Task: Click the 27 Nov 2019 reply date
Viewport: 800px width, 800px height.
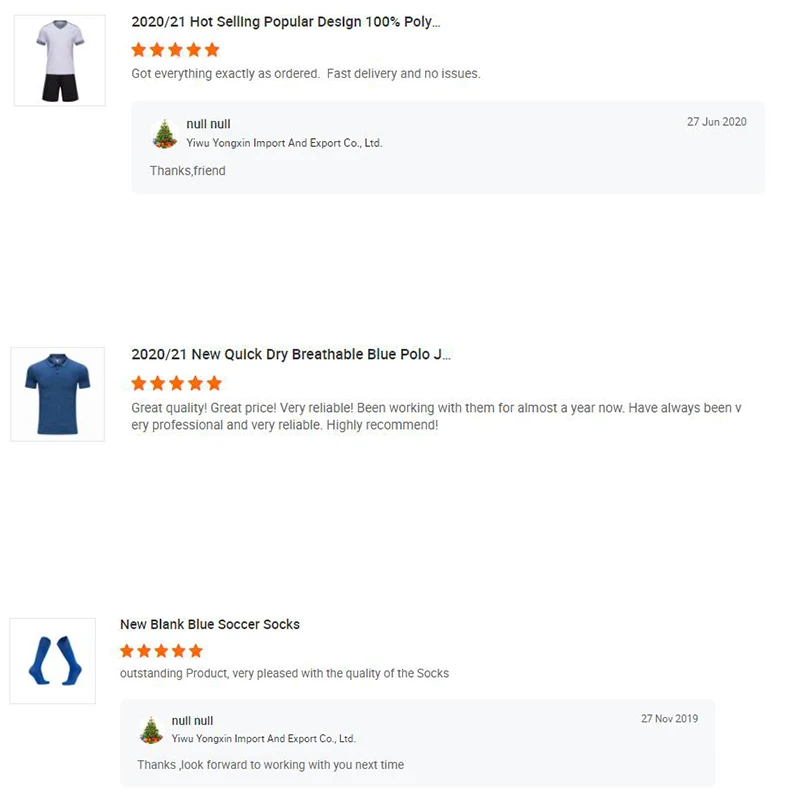Action: [x=669, y=719]
